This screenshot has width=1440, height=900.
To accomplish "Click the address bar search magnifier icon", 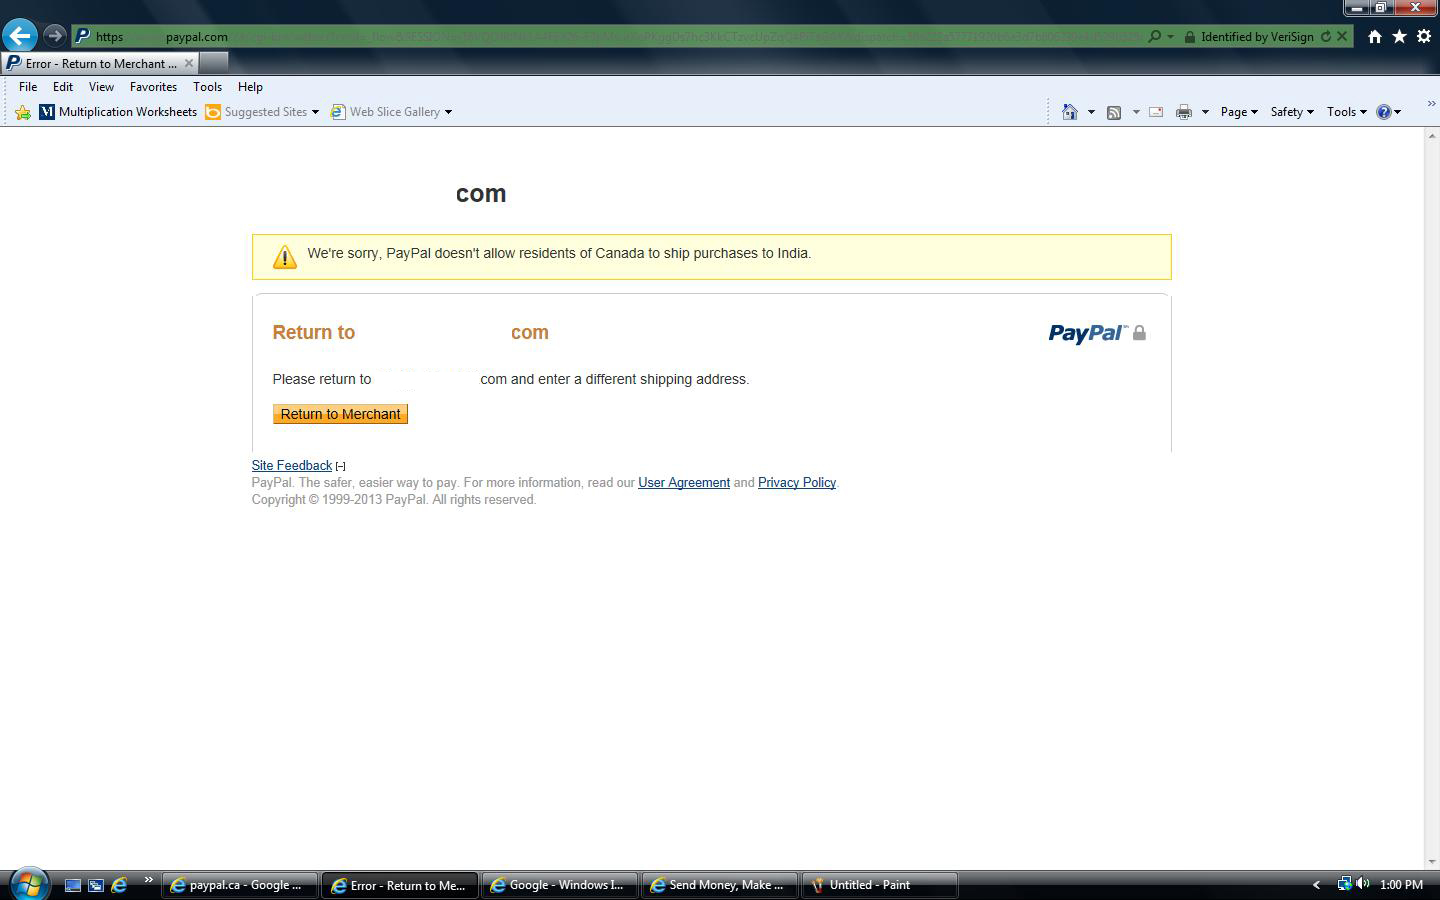I will 1155,36.
